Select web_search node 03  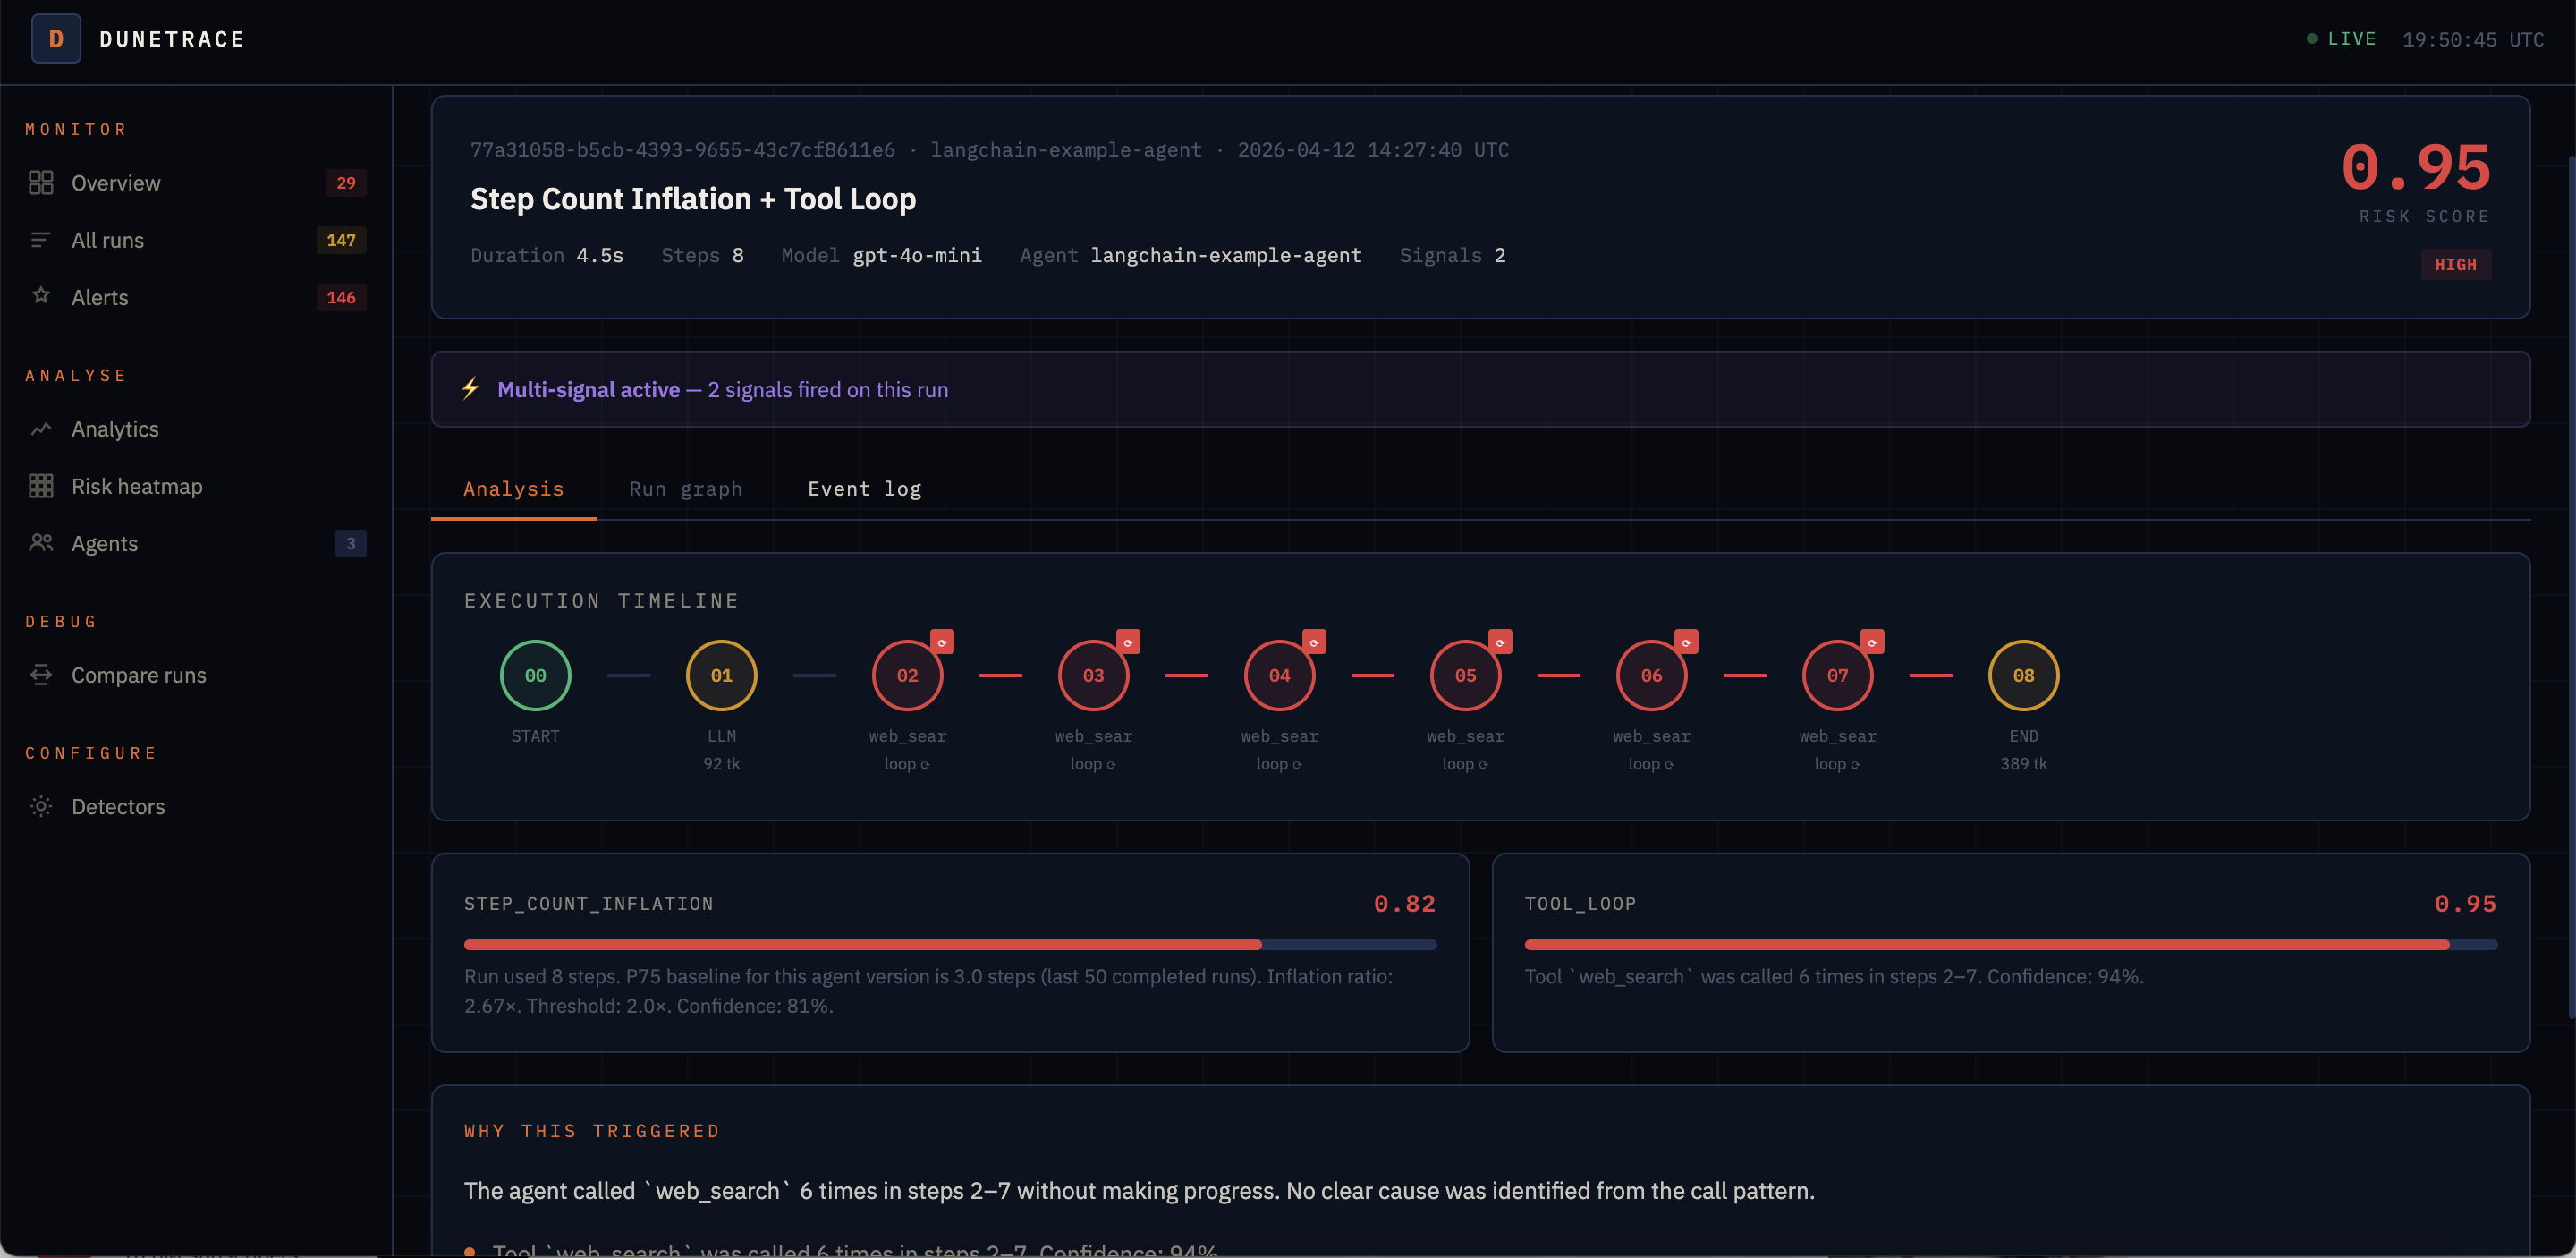click(1094, 676)
